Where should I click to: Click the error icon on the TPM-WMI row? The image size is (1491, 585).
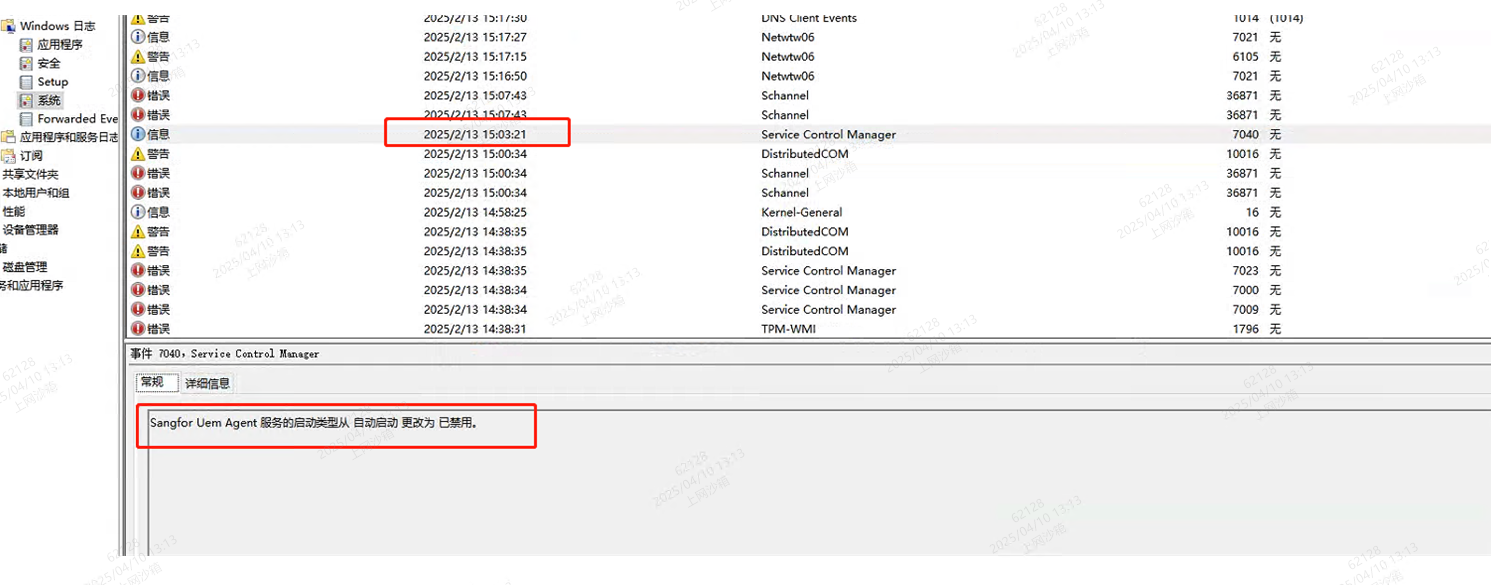click(x=138, y=329)
